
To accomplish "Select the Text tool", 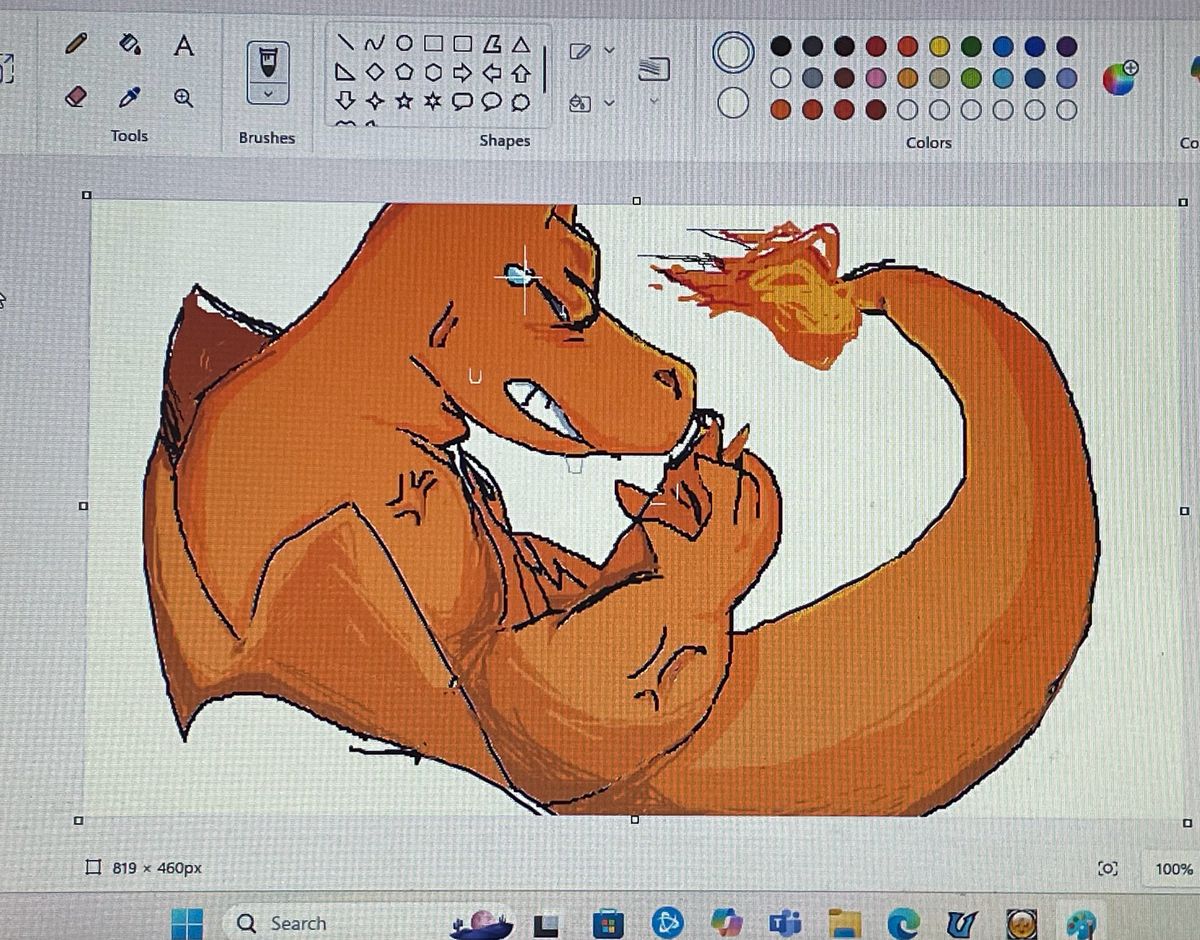I will tap(183, 45).
